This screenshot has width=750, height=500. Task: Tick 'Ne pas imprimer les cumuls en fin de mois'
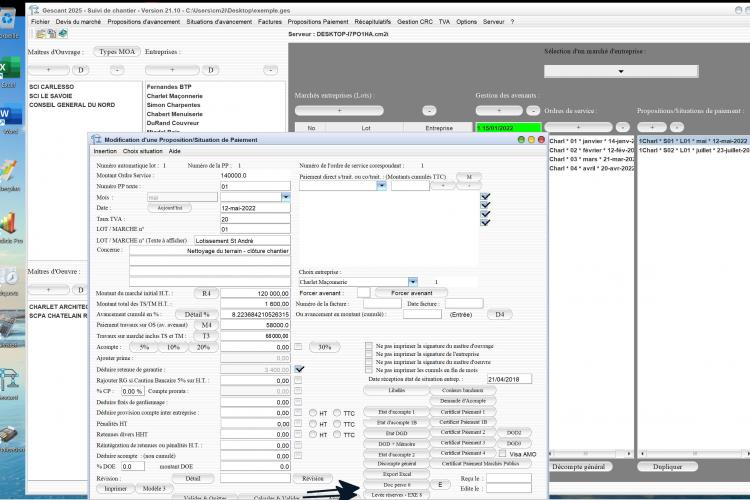(x=369, y=370)
